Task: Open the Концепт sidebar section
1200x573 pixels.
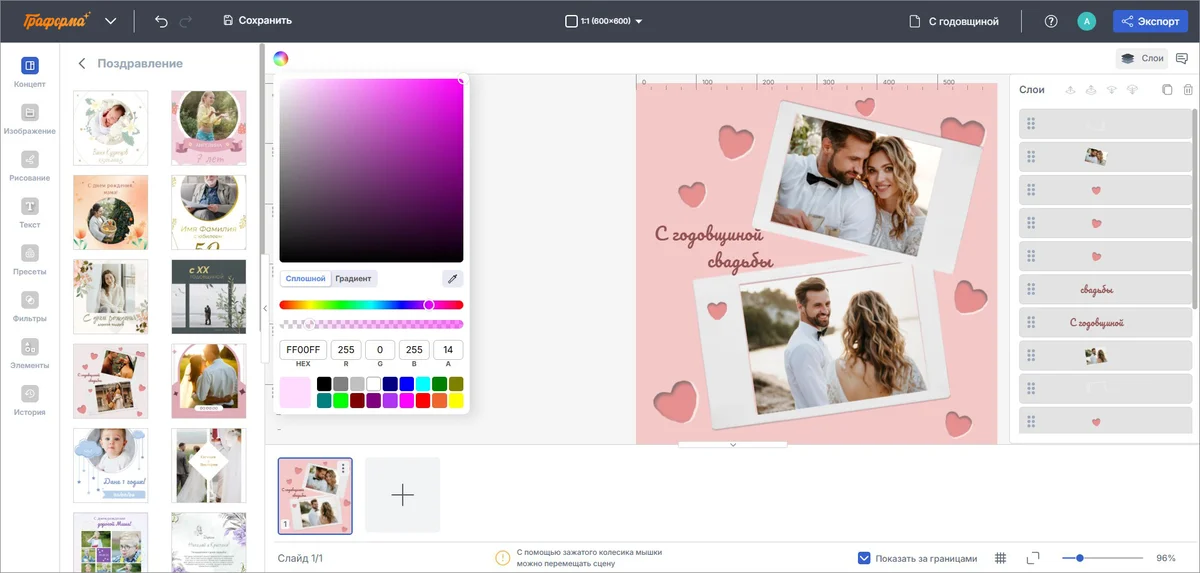Action: pos(30,73)
